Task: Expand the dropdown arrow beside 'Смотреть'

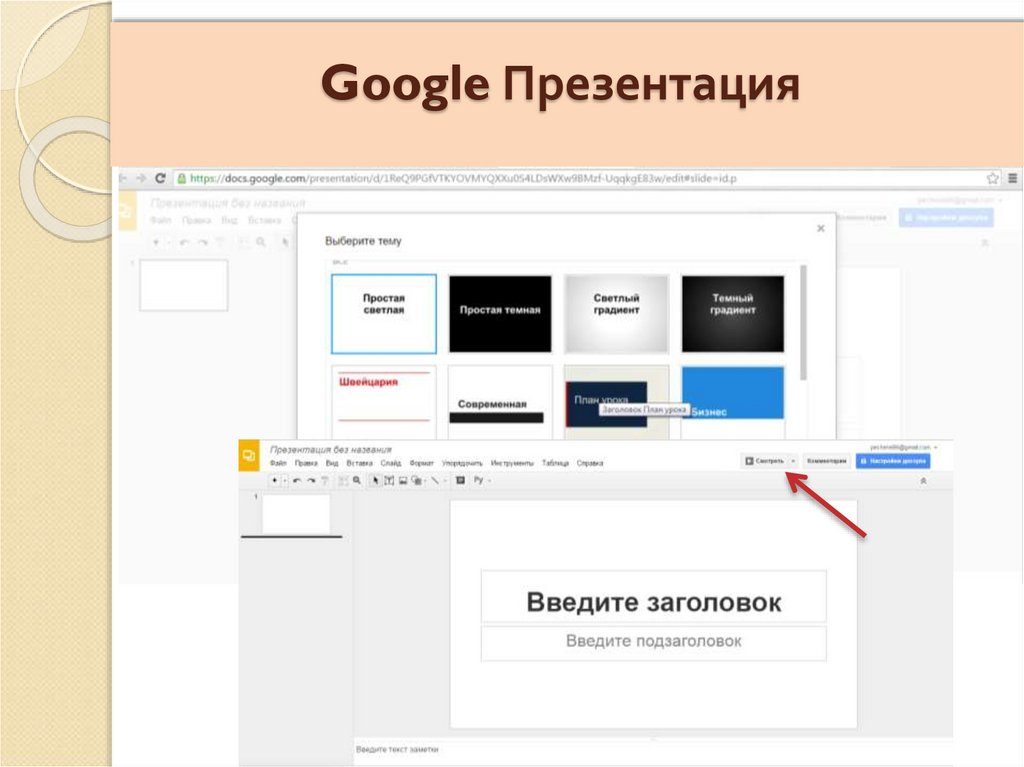Action: 793,461
